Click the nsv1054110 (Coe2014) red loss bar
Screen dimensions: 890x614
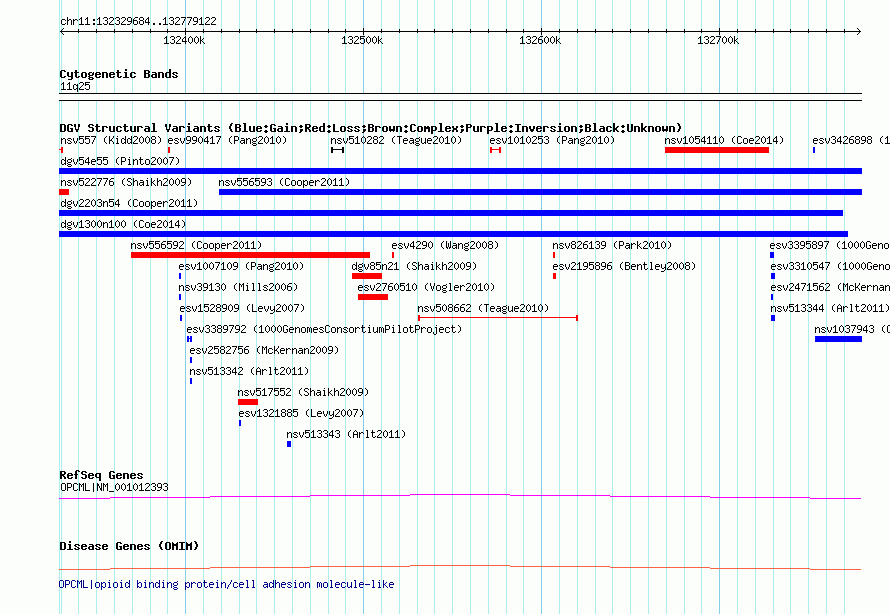coord(717,150)
